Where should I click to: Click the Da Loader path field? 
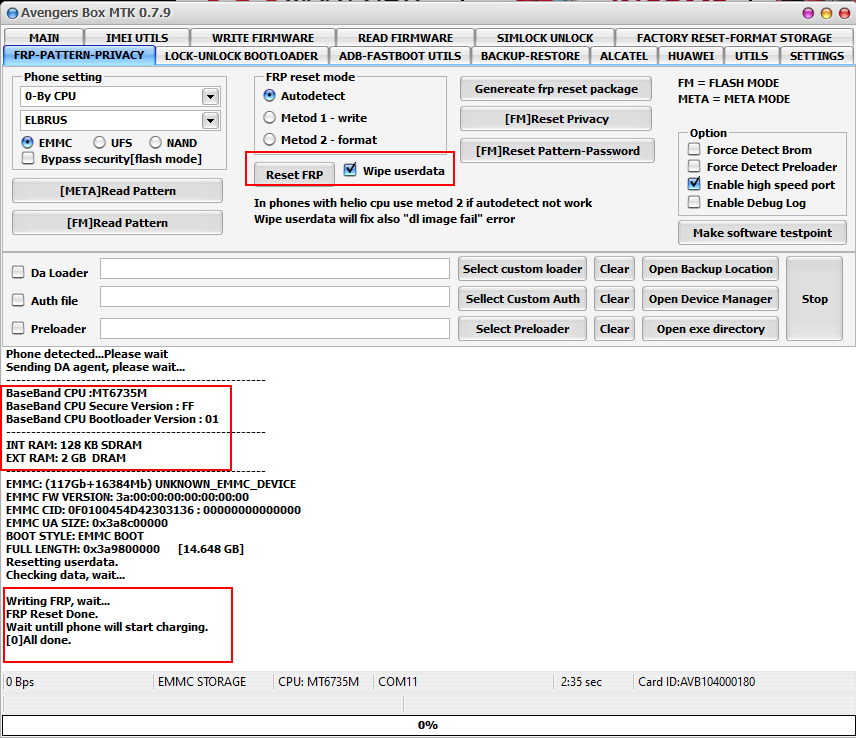click(275, 269)
